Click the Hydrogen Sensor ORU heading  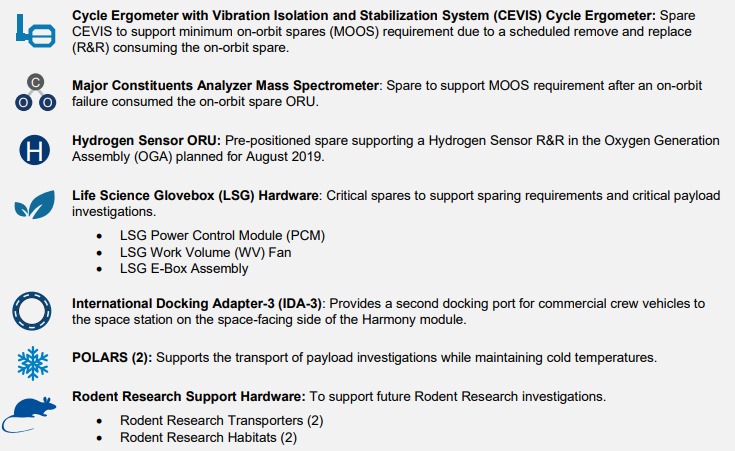[146, 141]
